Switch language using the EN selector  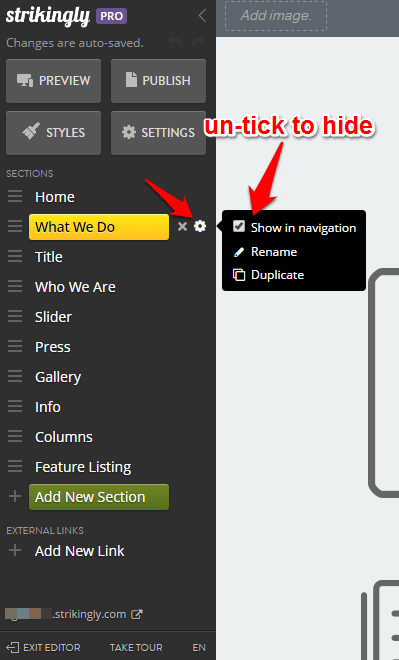pyautogui.click(x=199, y=647)
